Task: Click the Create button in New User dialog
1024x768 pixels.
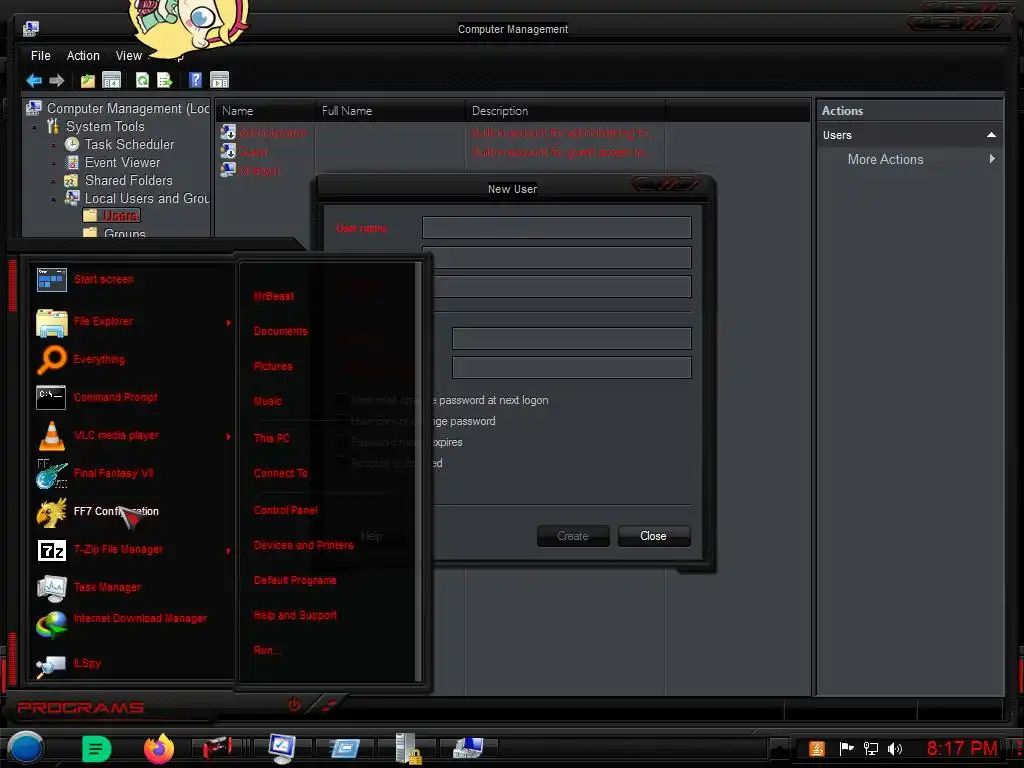Action: [573, 536]
